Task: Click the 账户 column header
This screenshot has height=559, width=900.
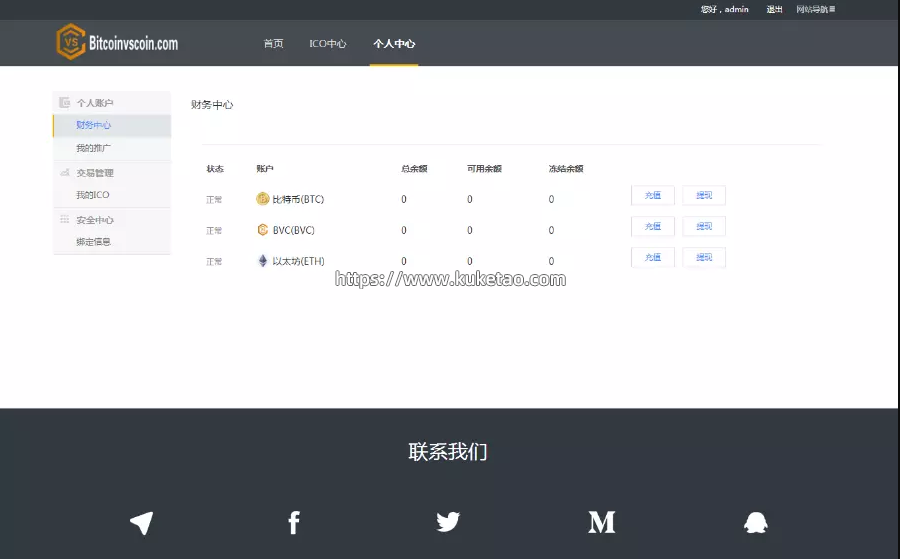Action: coord(265,169)
